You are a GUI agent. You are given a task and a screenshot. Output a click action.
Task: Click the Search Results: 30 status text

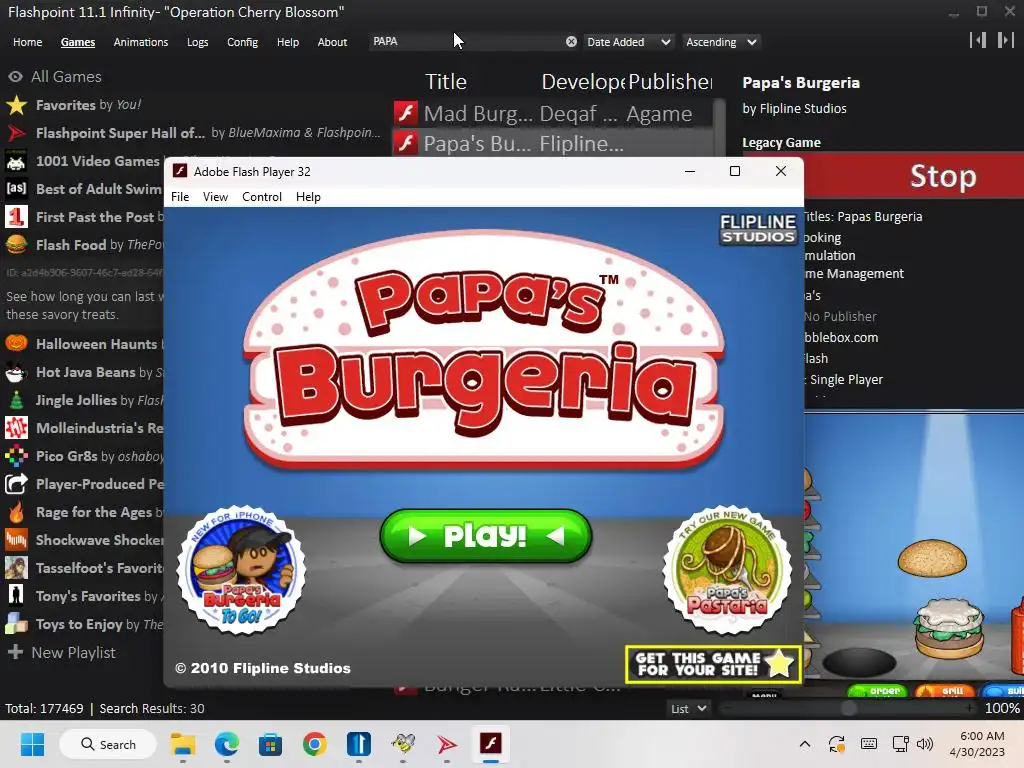coord(152,709)
